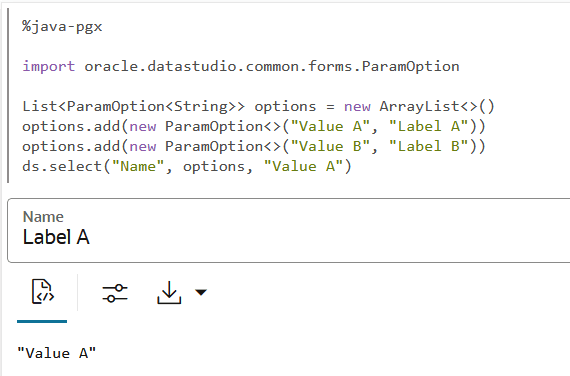The image size is (570, 376).
Task: Open the visualization settings sliders icon
Action: tap(115, 293)
